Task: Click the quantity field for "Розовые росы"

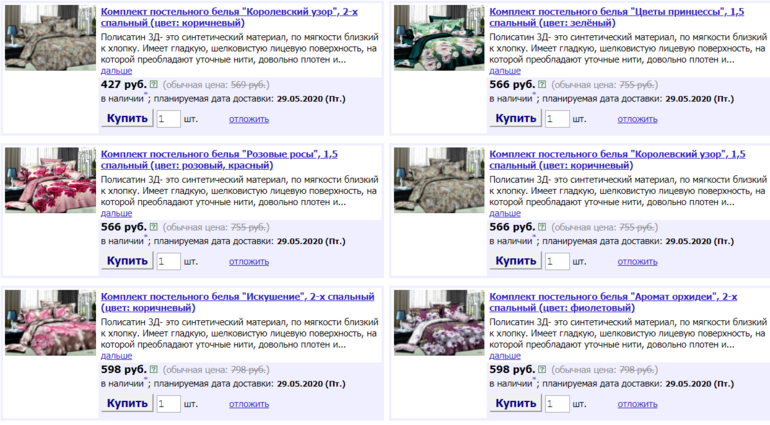Action: 168,261
